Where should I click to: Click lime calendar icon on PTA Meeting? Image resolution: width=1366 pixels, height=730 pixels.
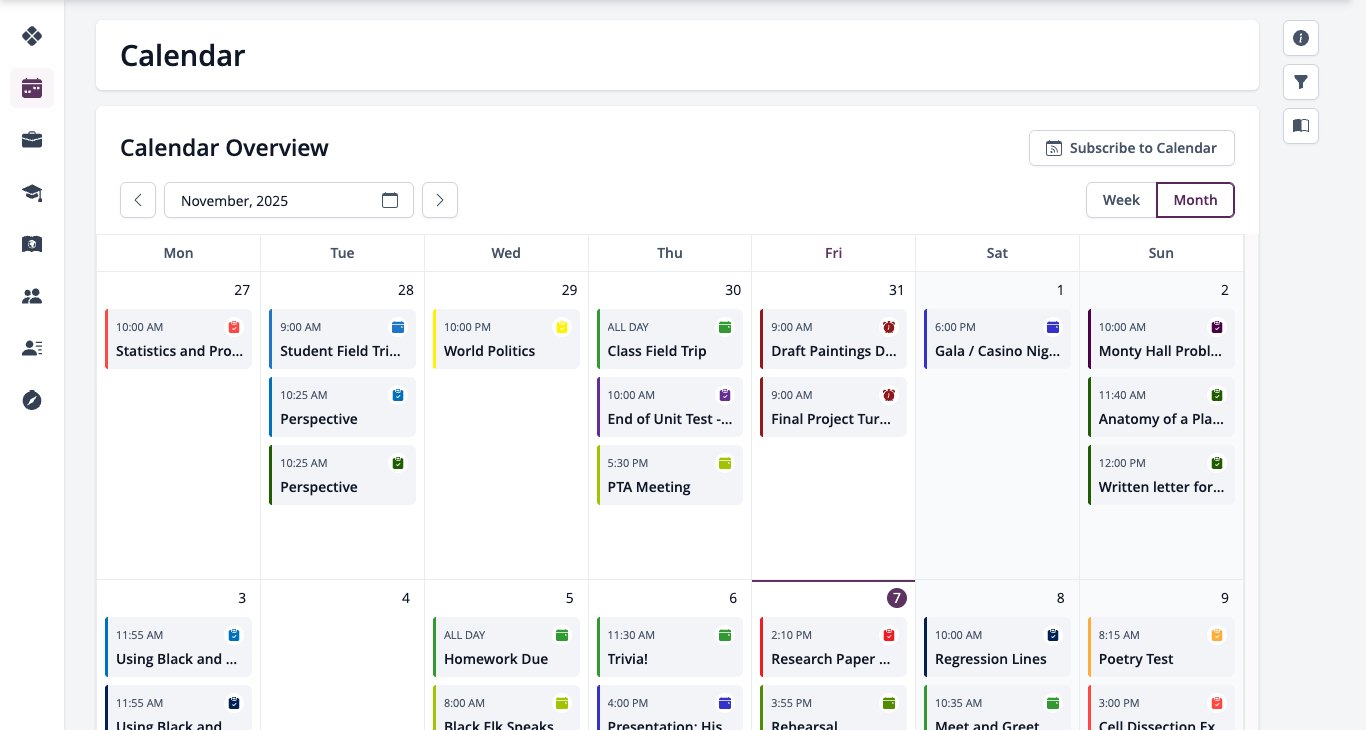click(725, 463)
